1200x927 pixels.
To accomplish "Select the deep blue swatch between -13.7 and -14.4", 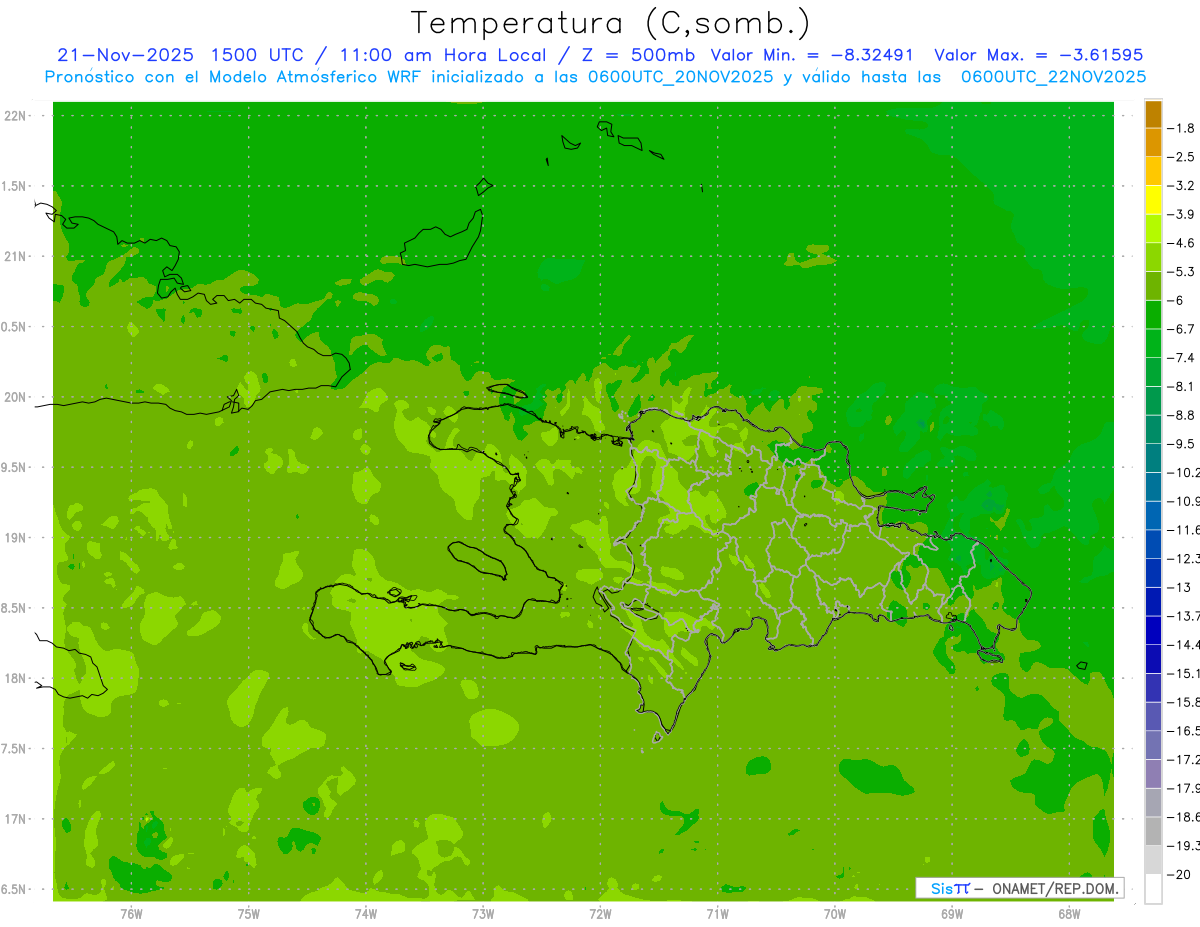I will pyautogui.click(x=1153, y=631).
